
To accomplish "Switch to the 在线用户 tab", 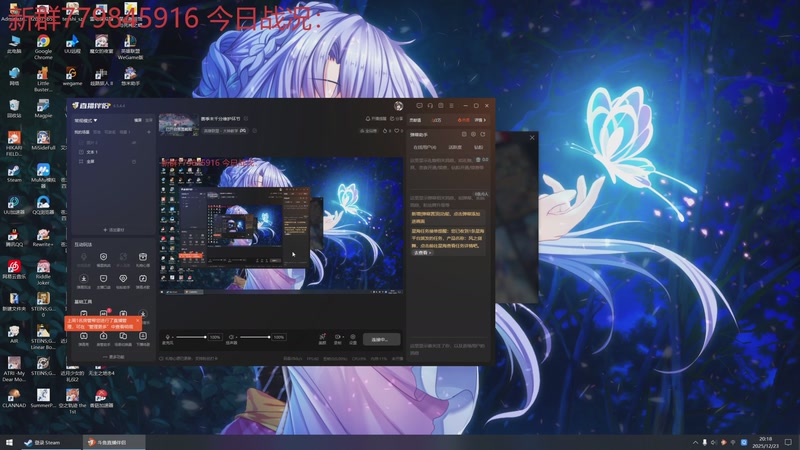I will click(424, 147).
